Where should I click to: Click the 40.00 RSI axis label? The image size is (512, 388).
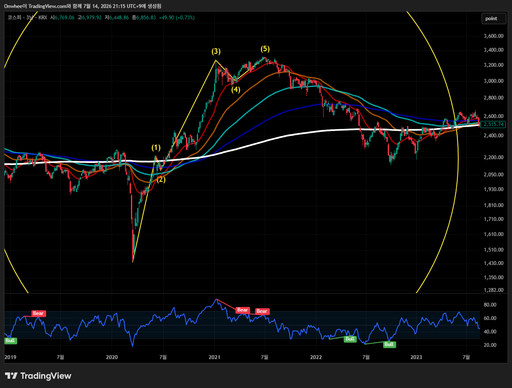(490, 332)
